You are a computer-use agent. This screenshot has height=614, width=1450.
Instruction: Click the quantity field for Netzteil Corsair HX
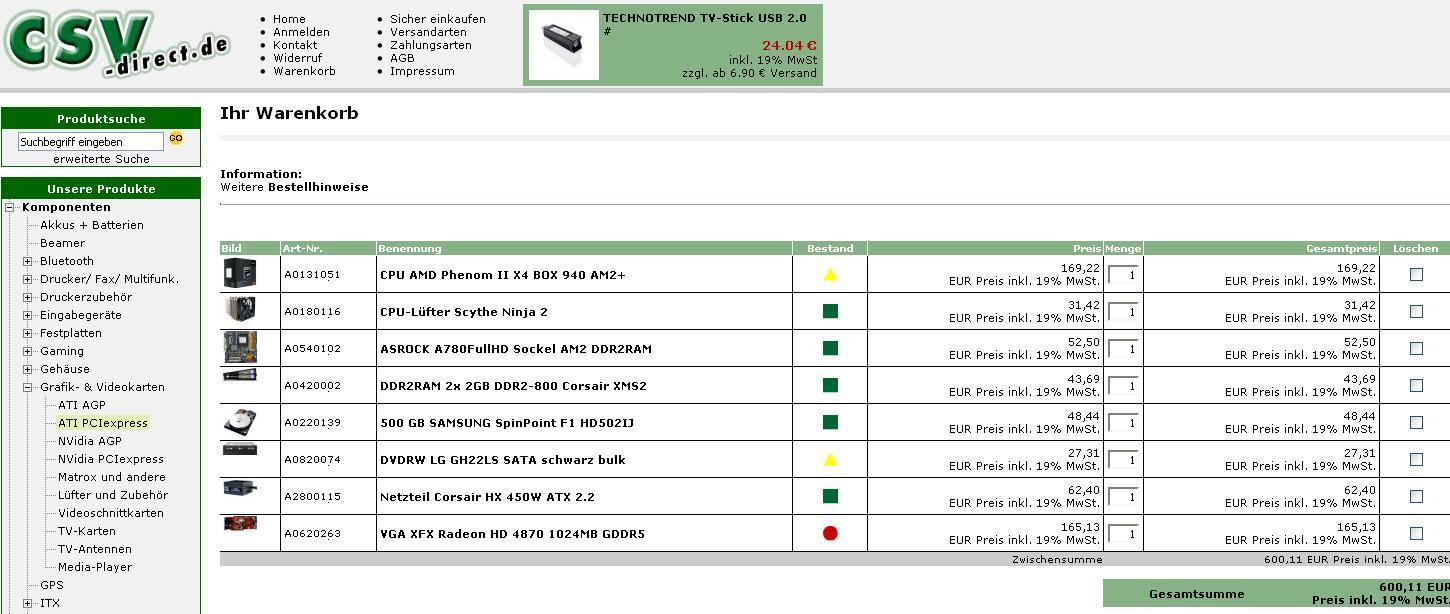(1123, 497)
